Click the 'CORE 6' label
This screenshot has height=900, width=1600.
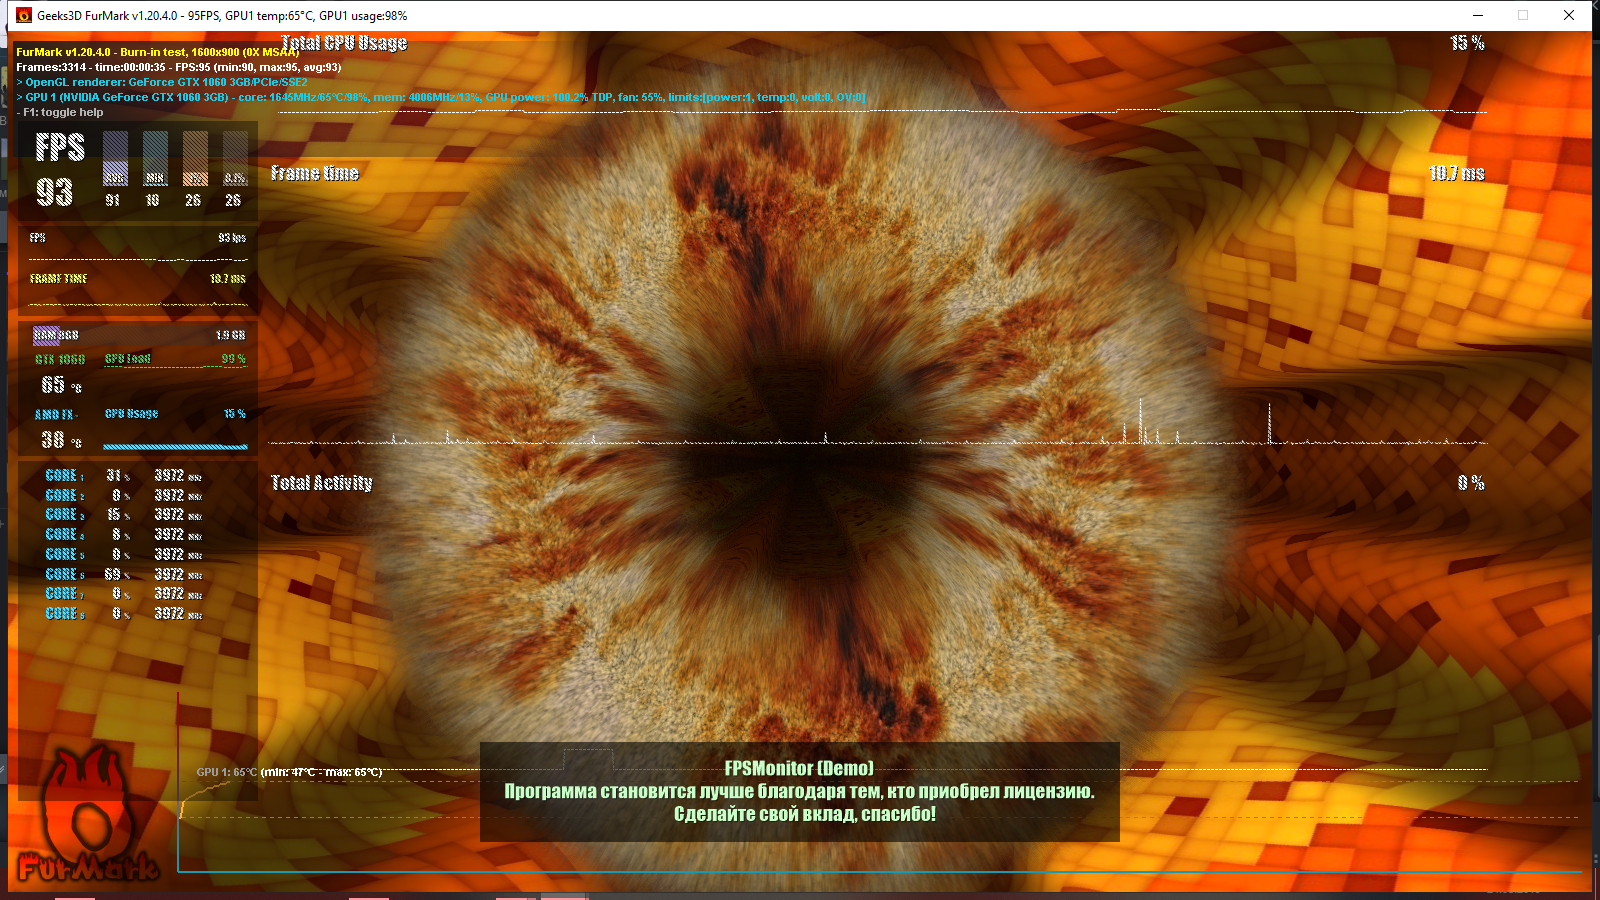point(65,574)
